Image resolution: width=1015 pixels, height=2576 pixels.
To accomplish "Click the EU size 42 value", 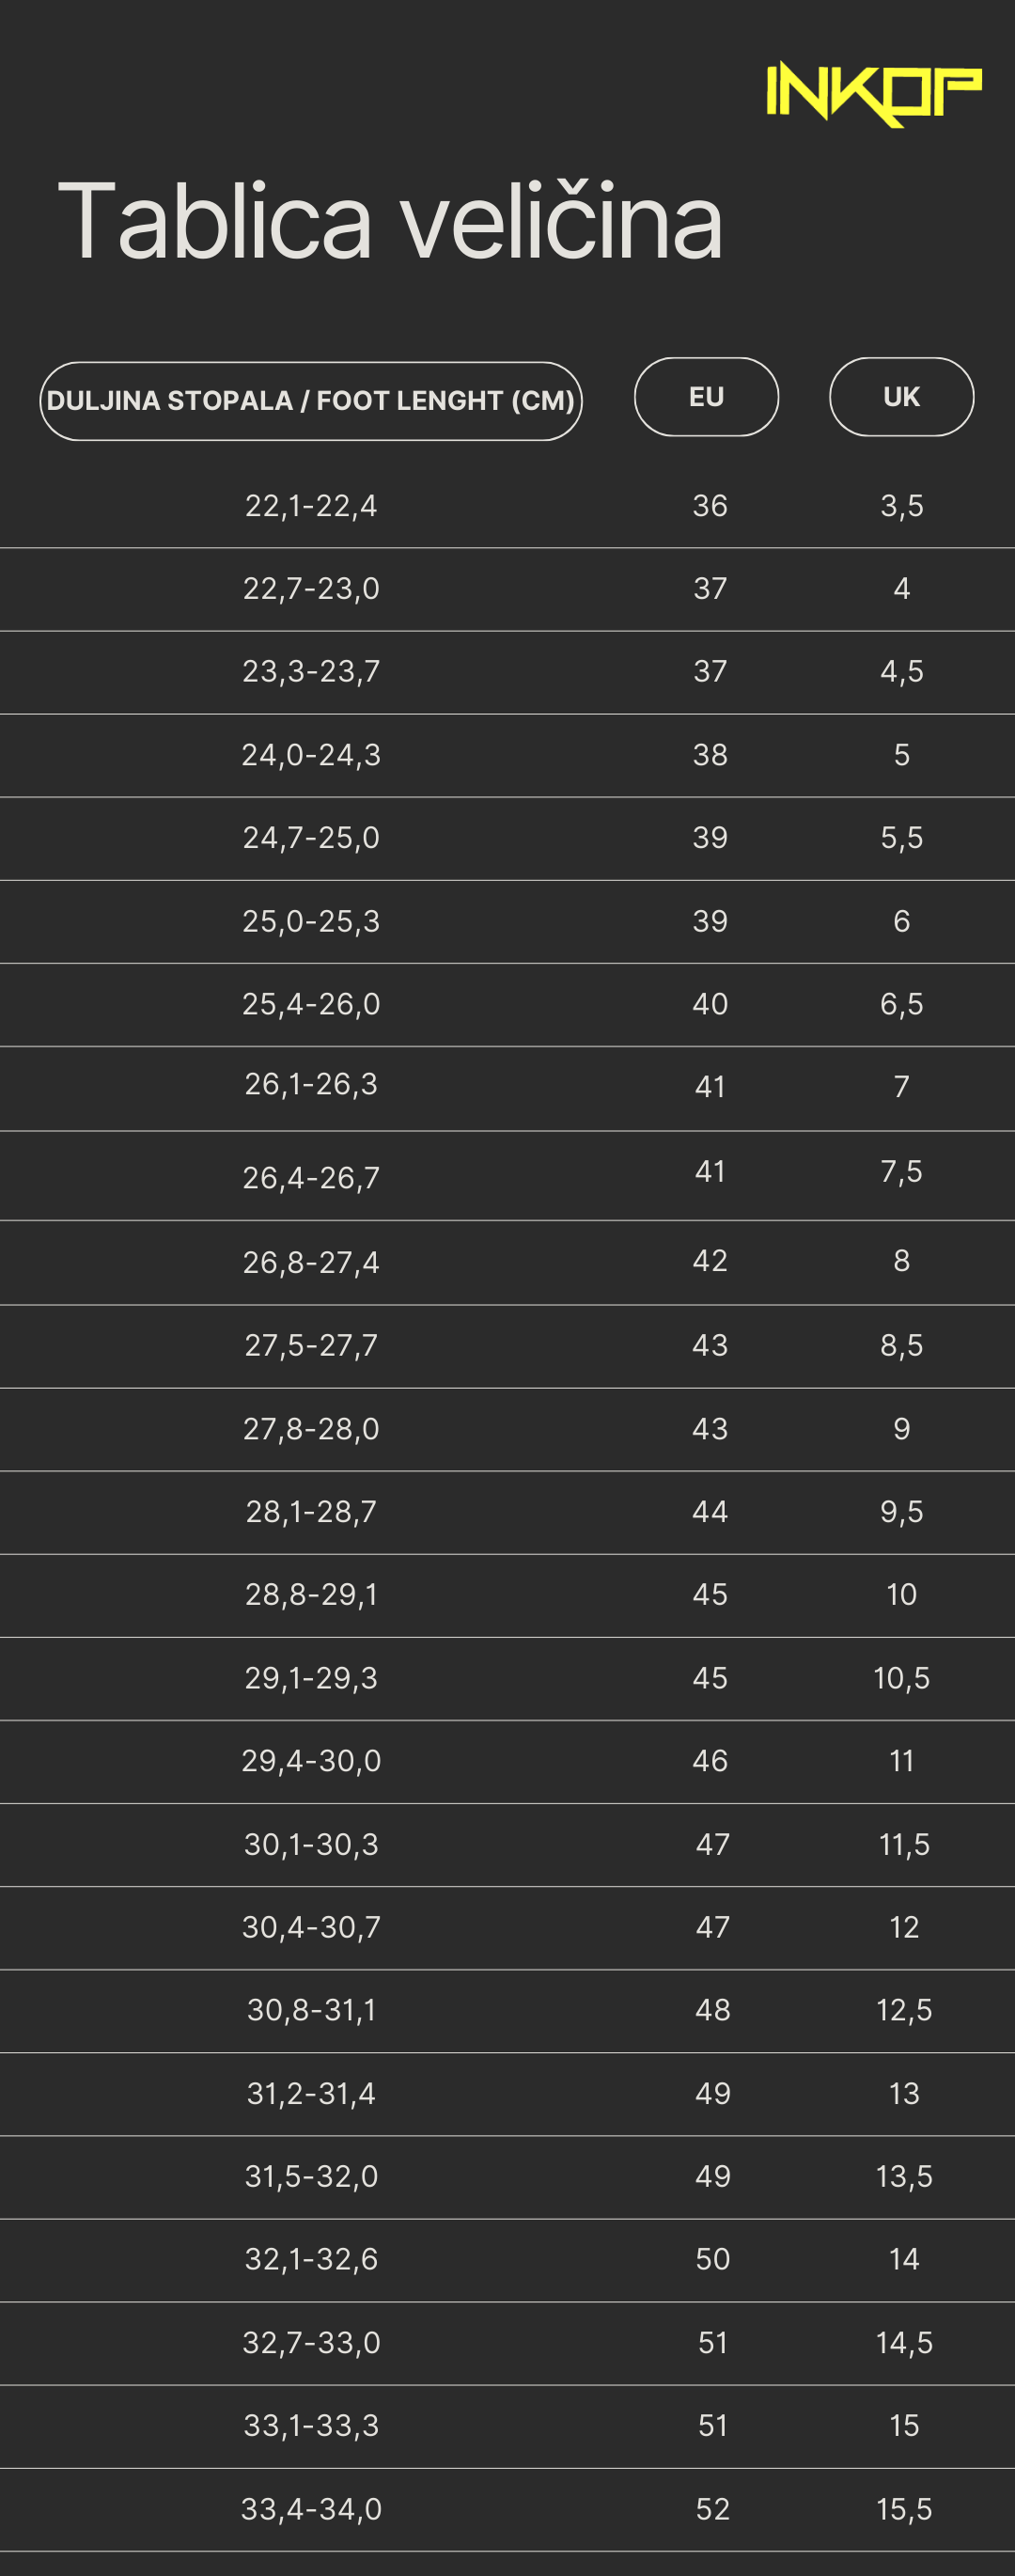I will tap(710, 1261).
